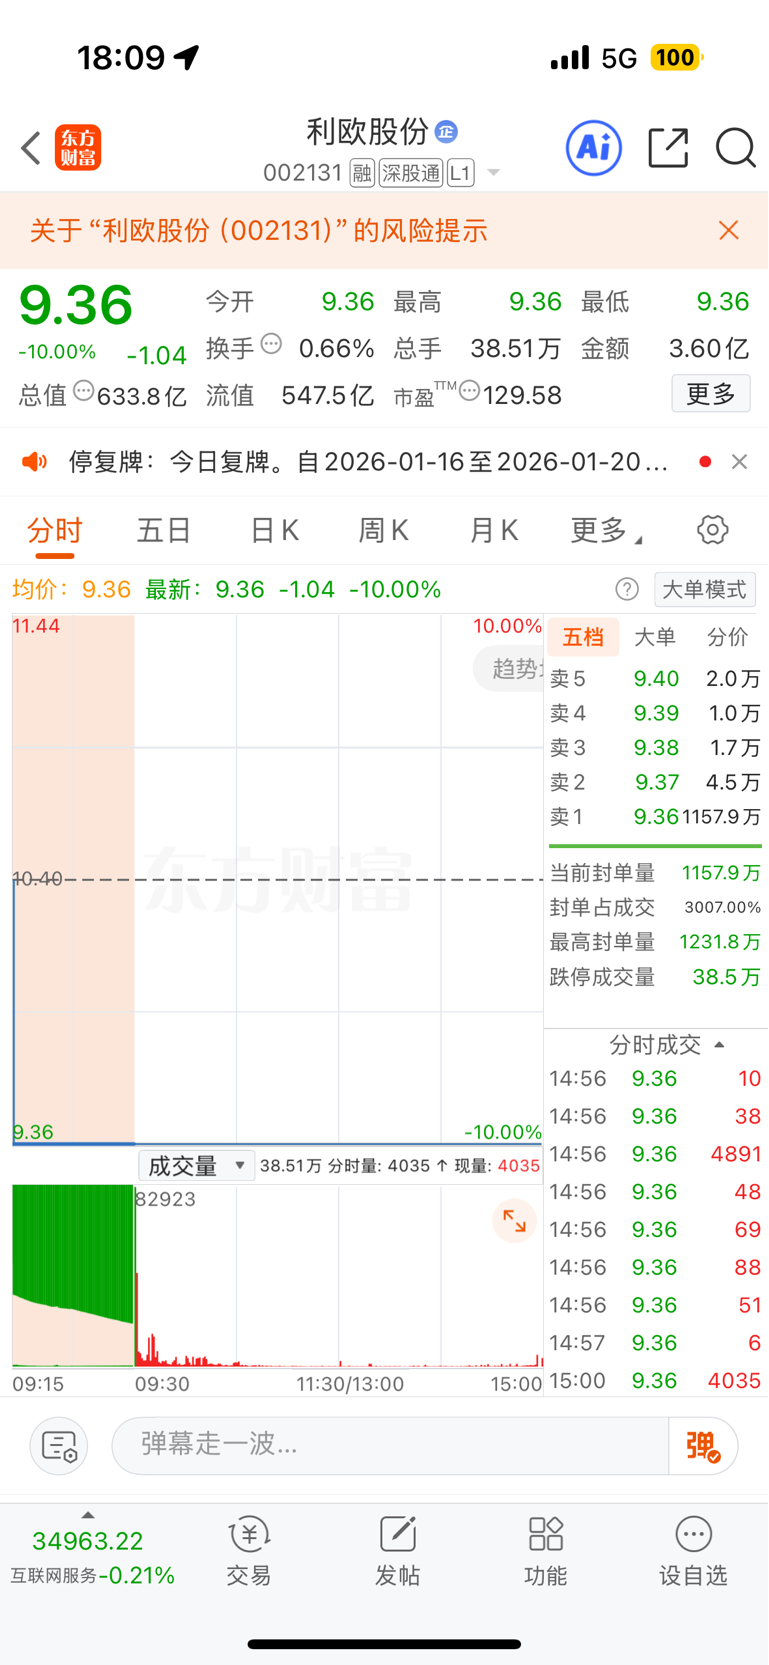This screenshot has width=769, height=1665.
Task: Open the 停复牌 announcement text
Action: click(368, 461)
